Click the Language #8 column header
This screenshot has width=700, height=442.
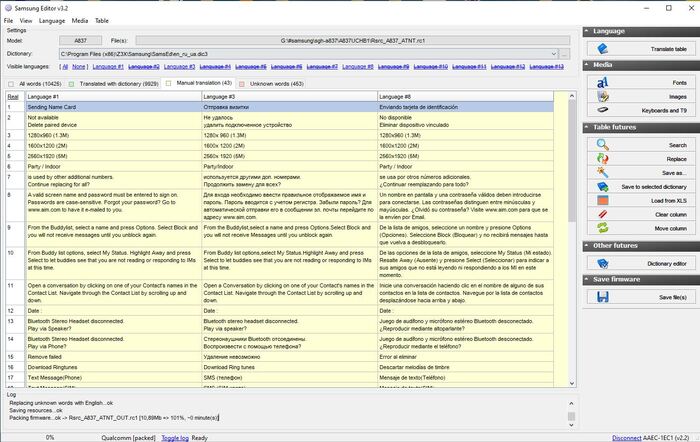click(x=465, y=96)
